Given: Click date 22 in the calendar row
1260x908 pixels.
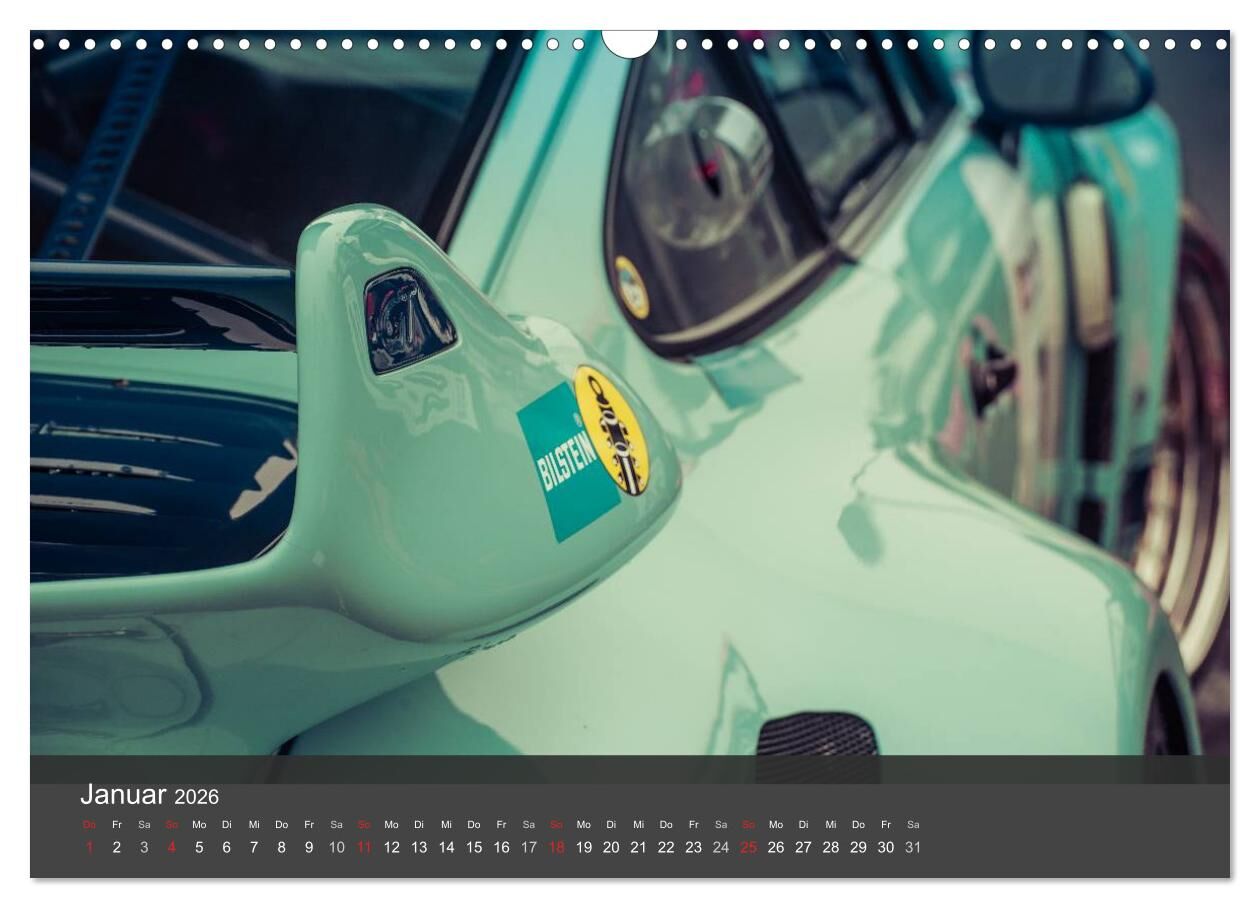Looking at the screenshot, I should pyautogui.click(x=666, y=847).
